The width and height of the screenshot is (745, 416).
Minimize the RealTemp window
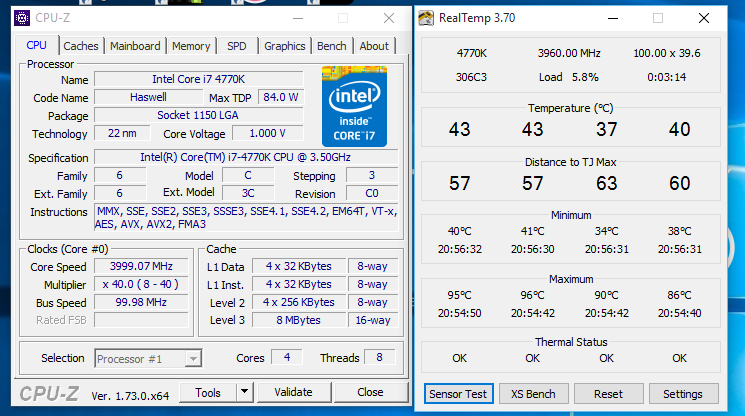coord(613,19)
